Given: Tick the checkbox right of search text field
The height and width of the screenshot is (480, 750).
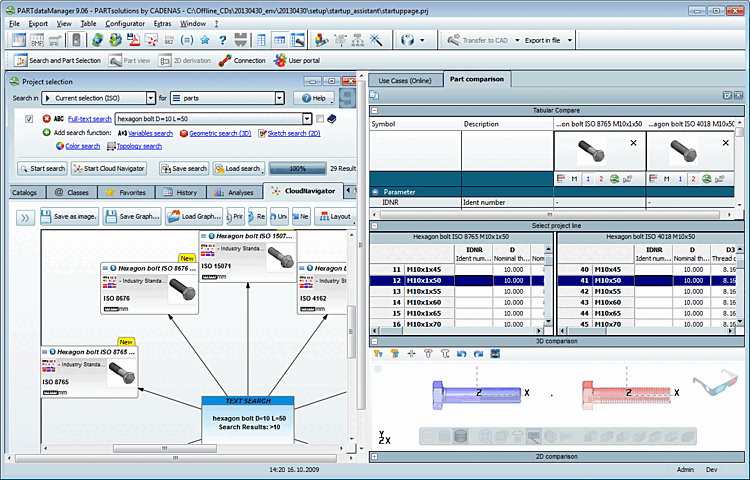Looking at the screenshot, I should (x=320, y=119).
